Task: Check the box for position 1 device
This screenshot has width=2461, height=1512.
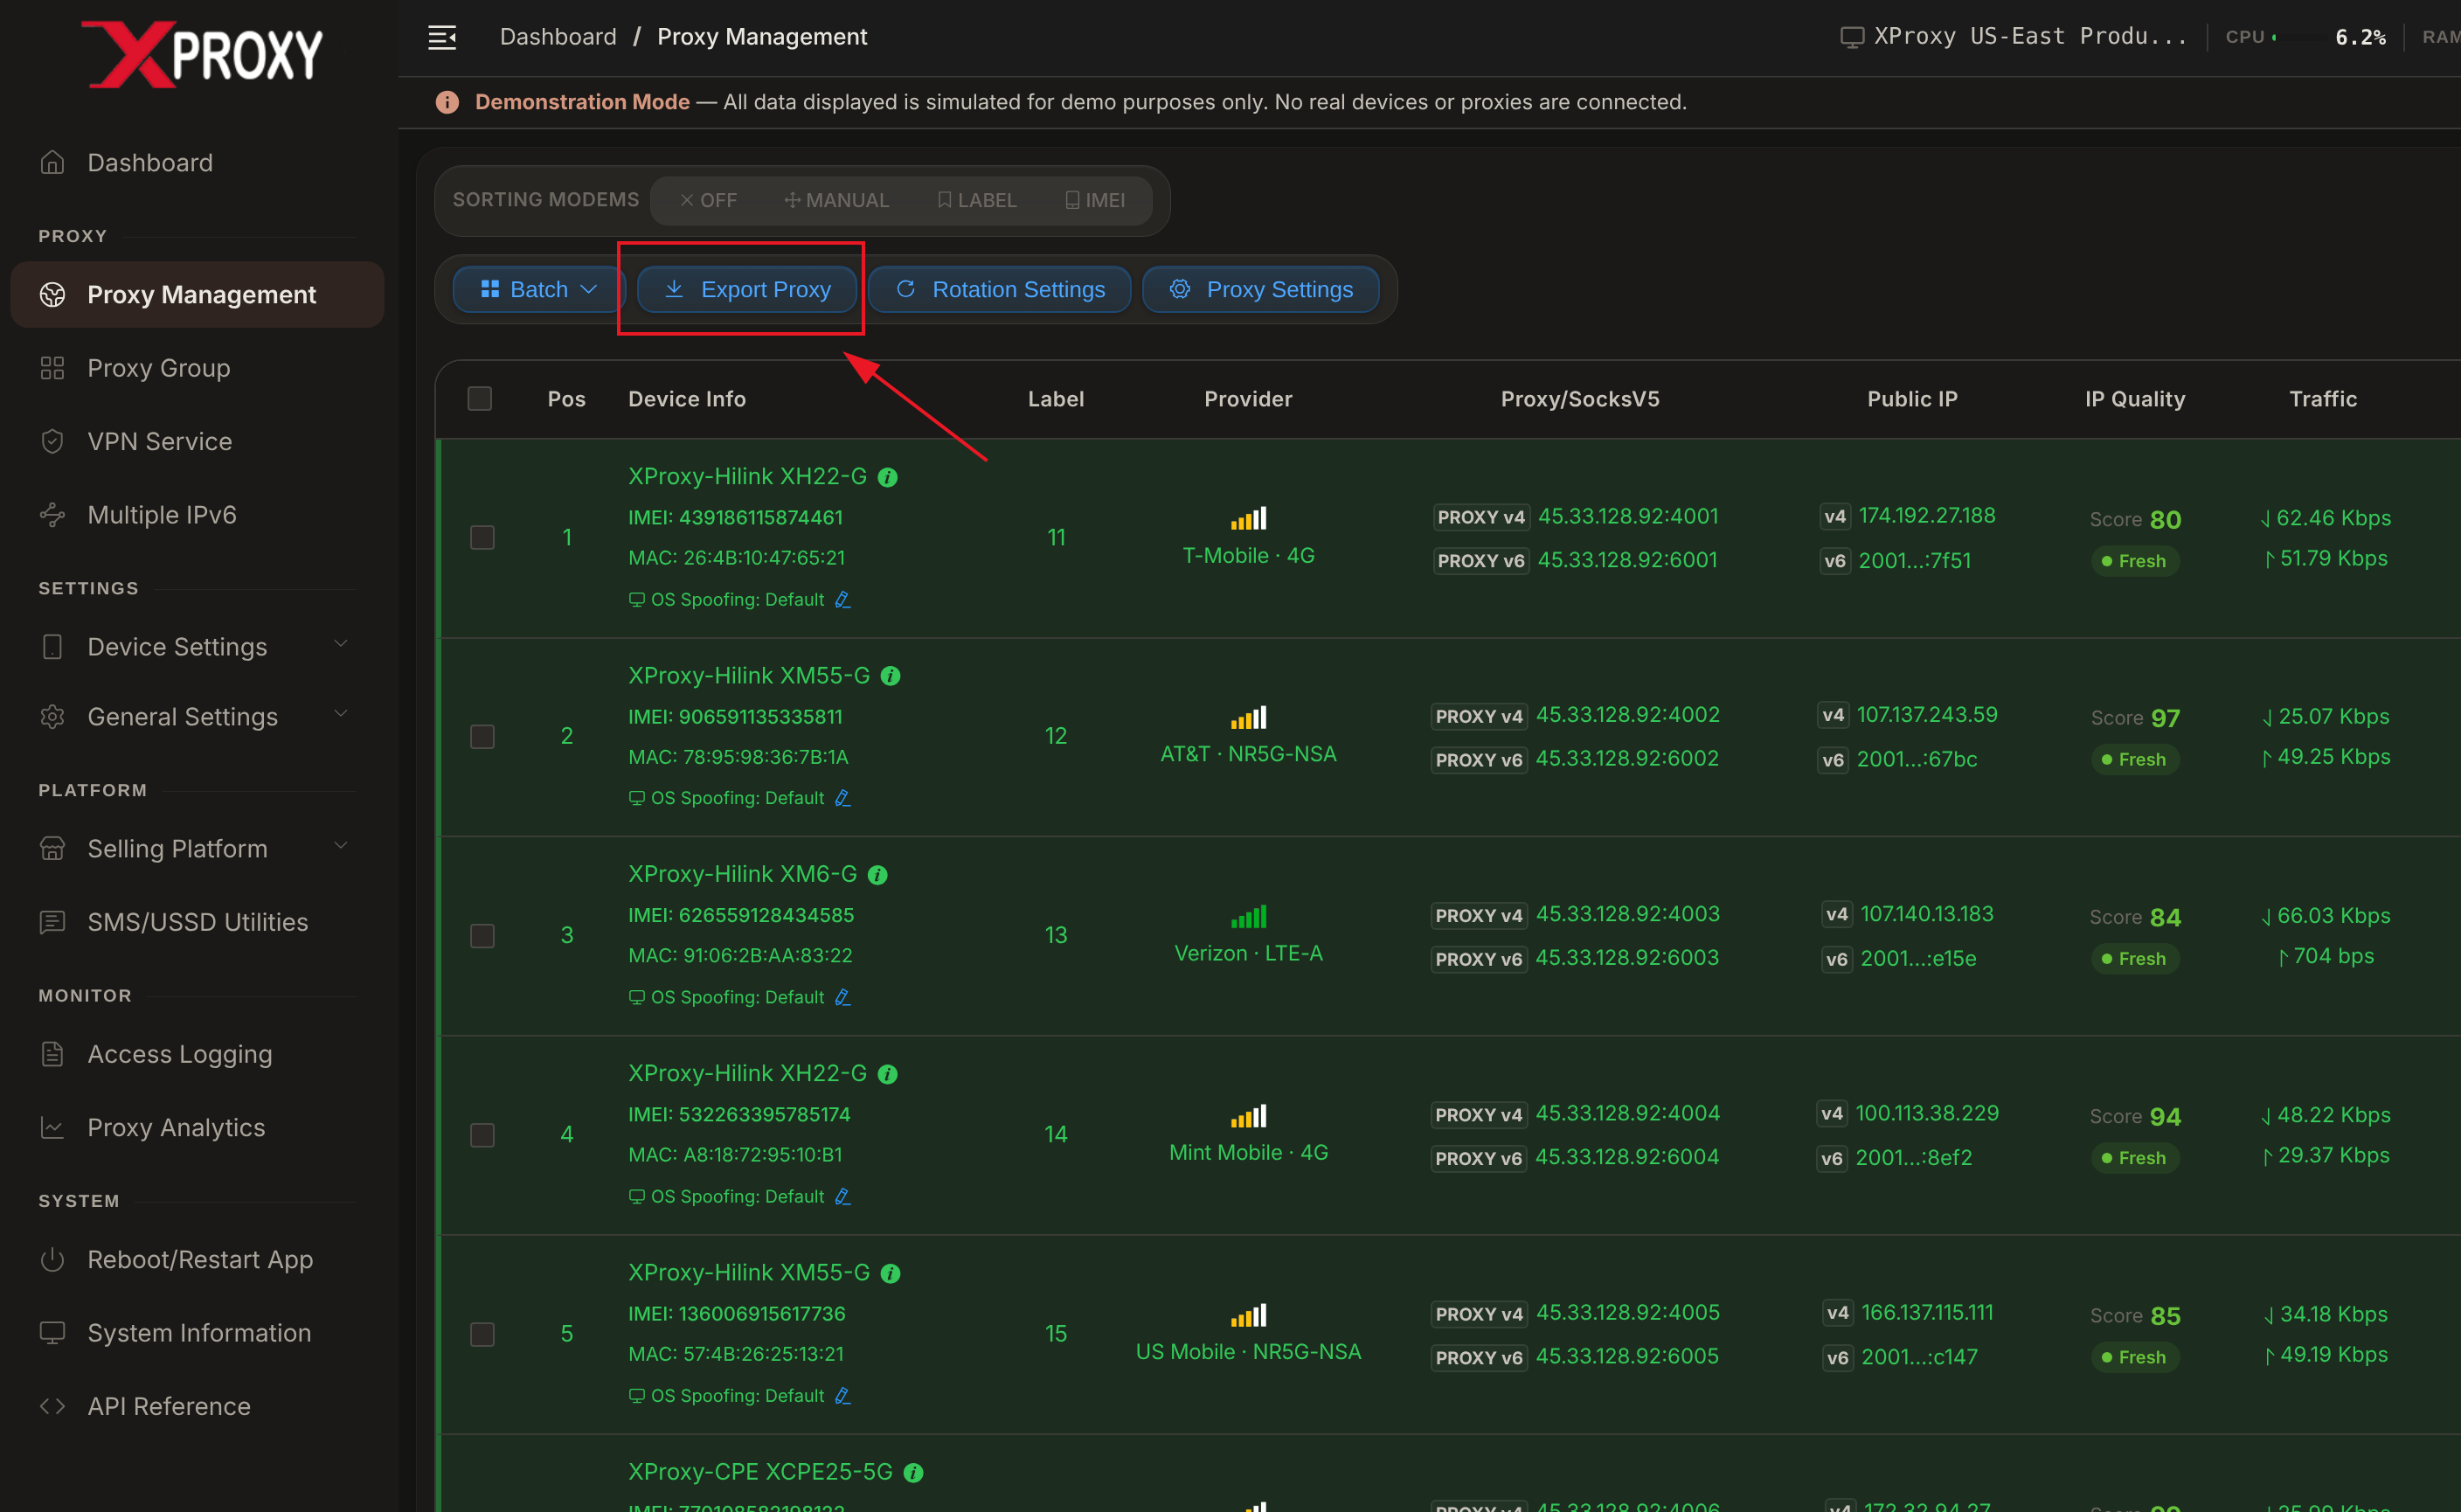Action: [x=482, y=538]
